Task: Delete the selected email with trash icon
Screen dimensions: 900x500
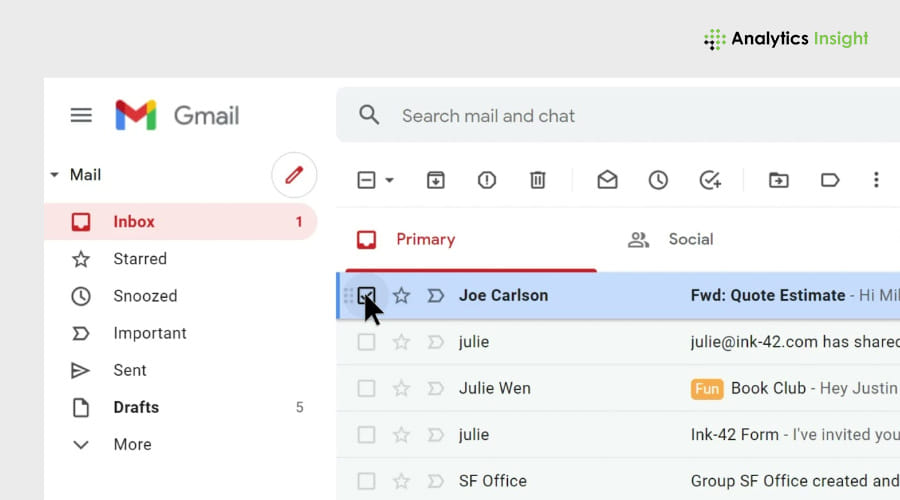Action: 538,180
